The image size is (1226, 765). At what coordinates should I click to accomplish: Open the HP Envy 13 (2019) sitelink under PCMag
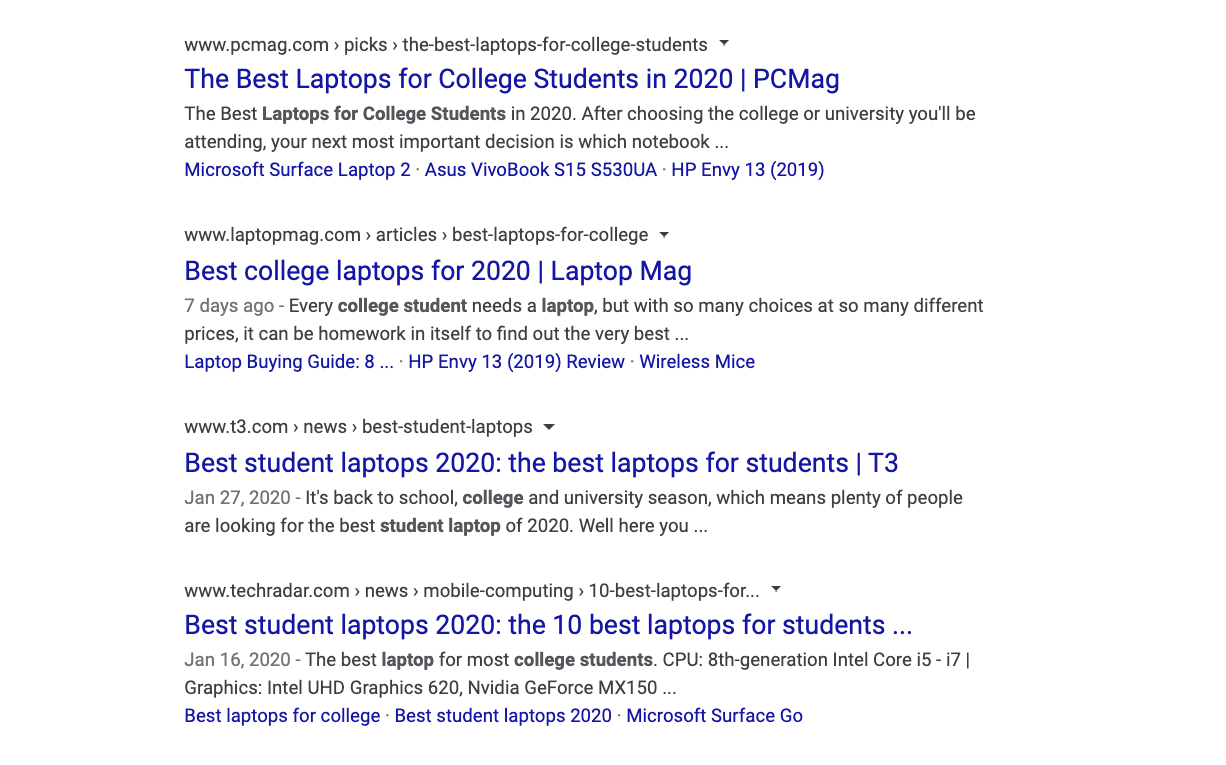point(746,169)
